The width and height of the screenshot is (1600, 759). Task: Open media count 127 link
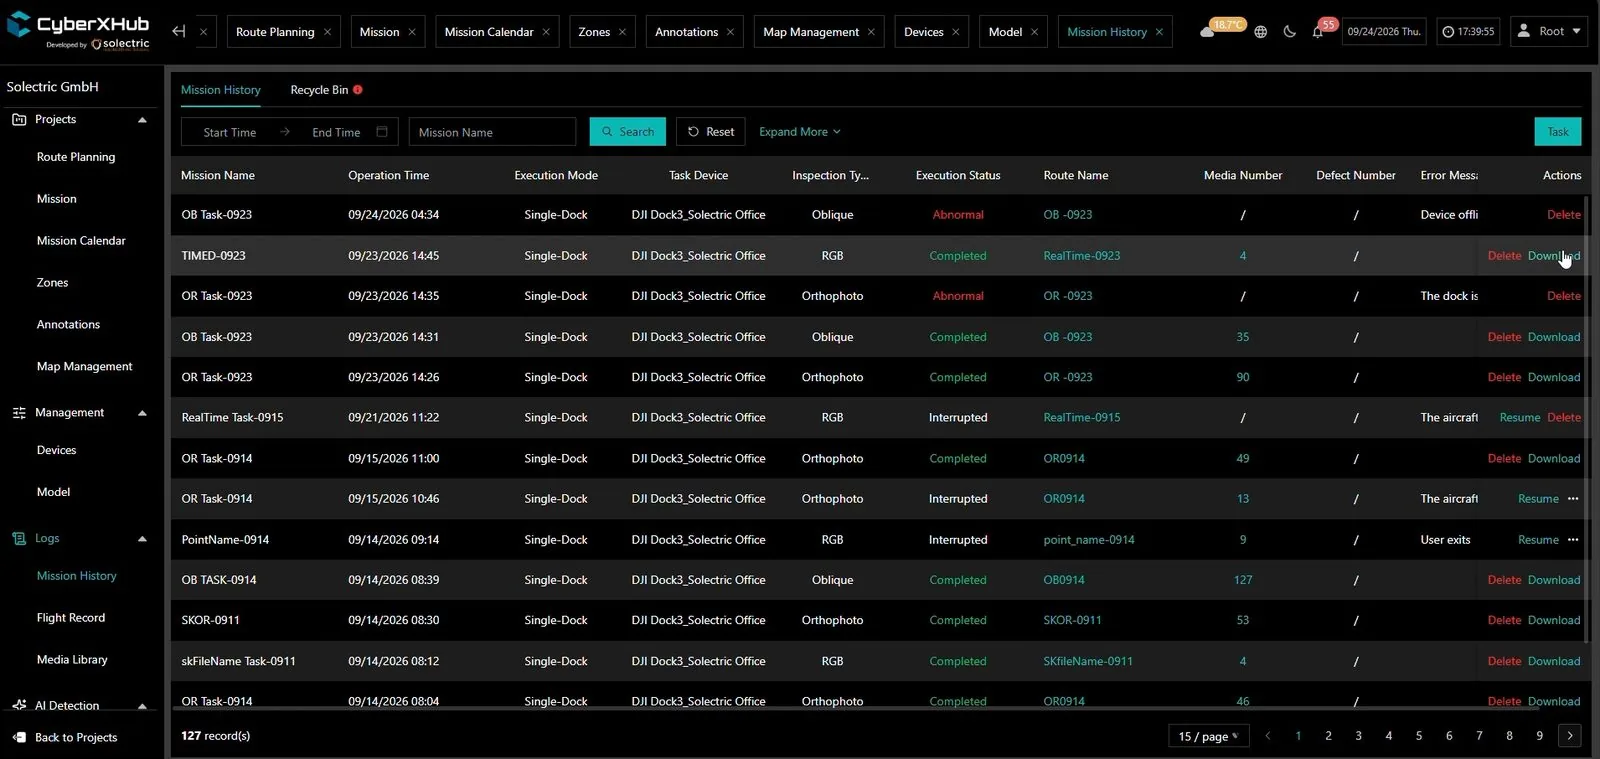click(1243, 580)
